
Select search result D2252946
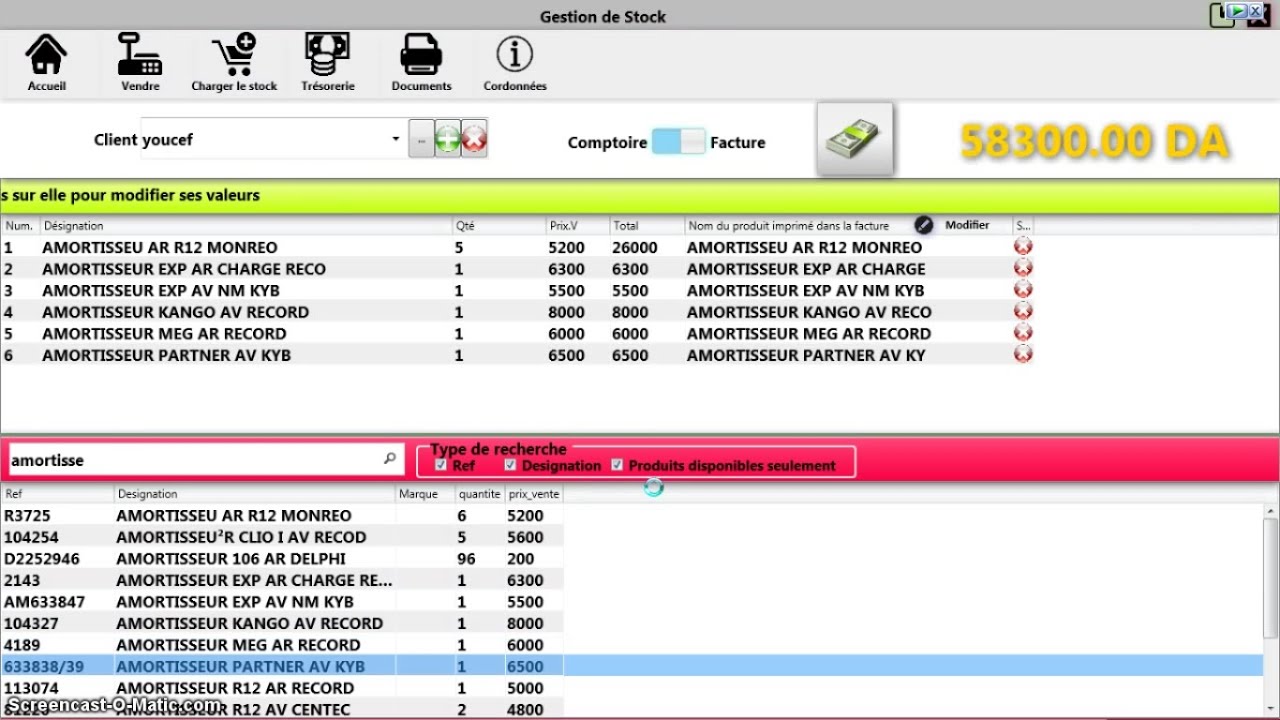pos(42,559)
